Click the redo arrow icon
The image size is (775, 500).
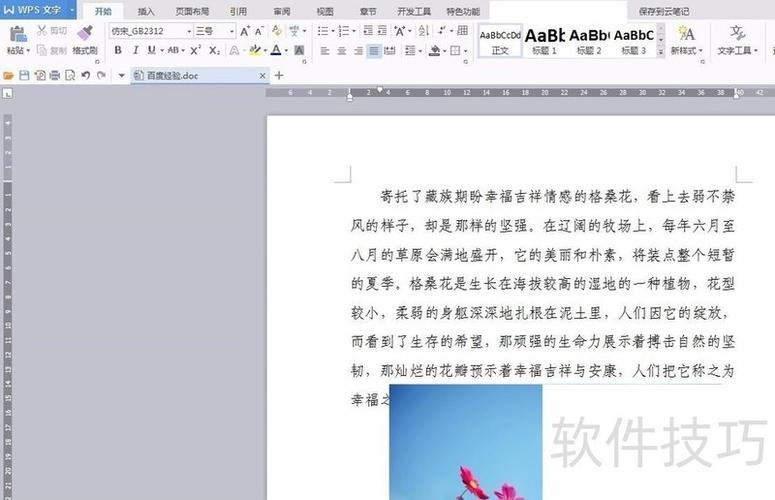tap(101, 76)
